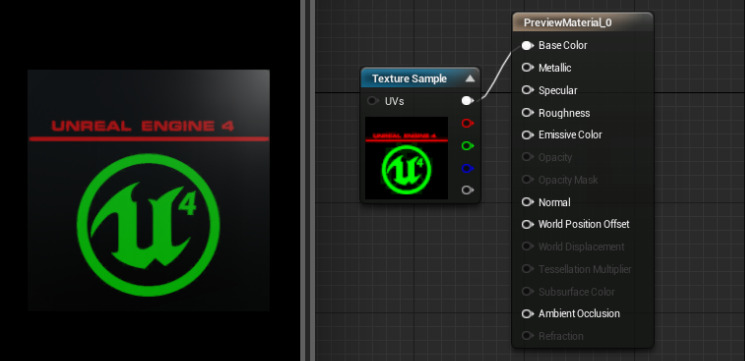Click the Base Color input pin

527,46
